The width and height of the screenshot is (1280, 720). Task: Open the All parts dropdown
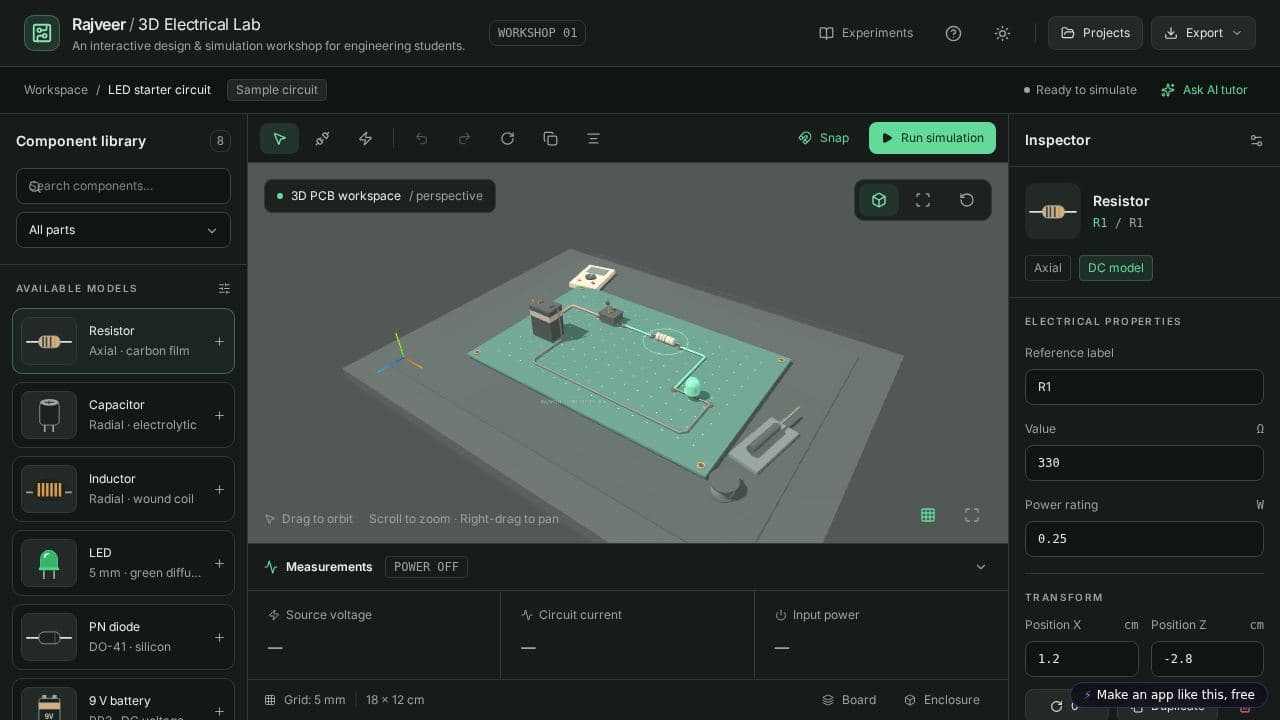(123, 230)
